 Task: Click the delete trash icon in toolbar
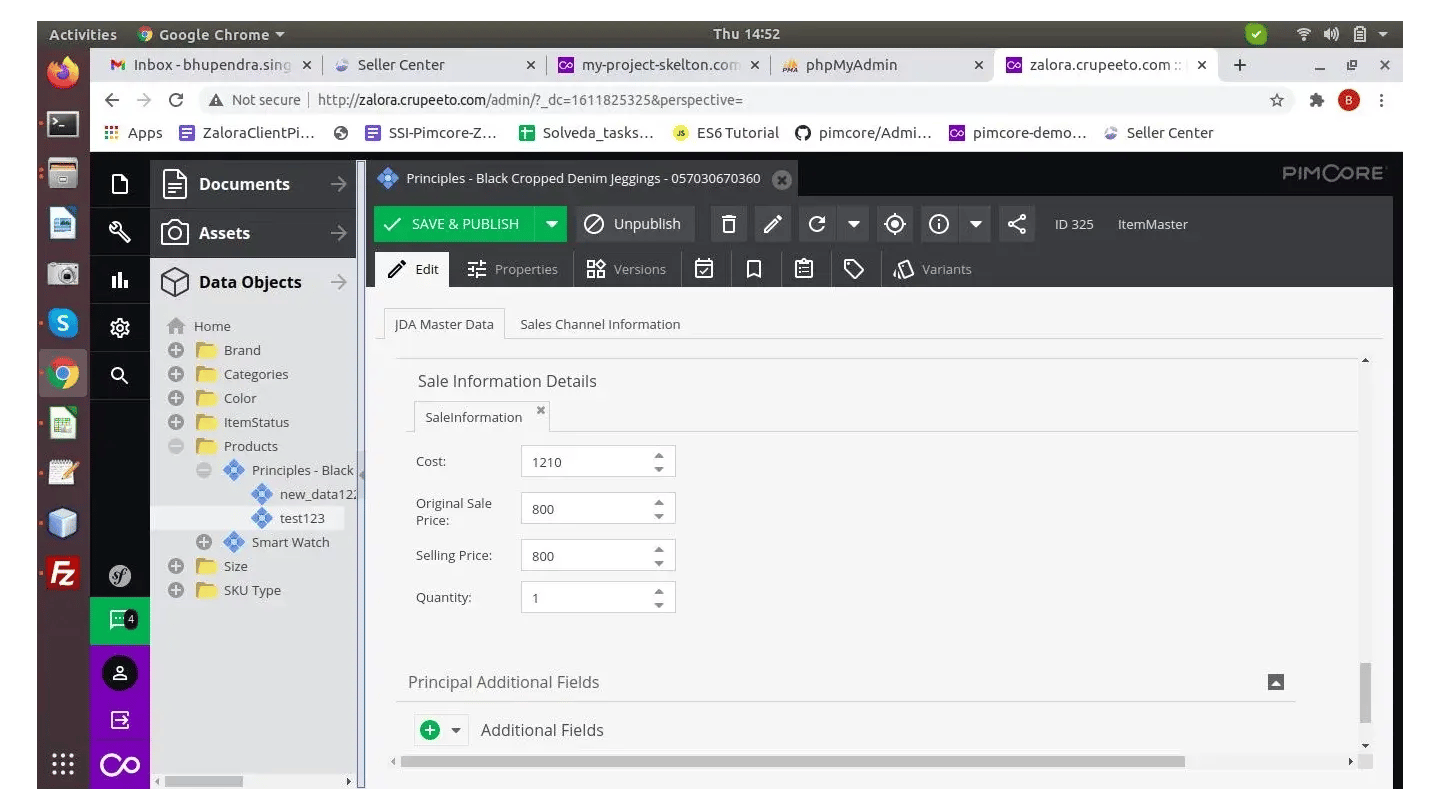click(729, 224)
